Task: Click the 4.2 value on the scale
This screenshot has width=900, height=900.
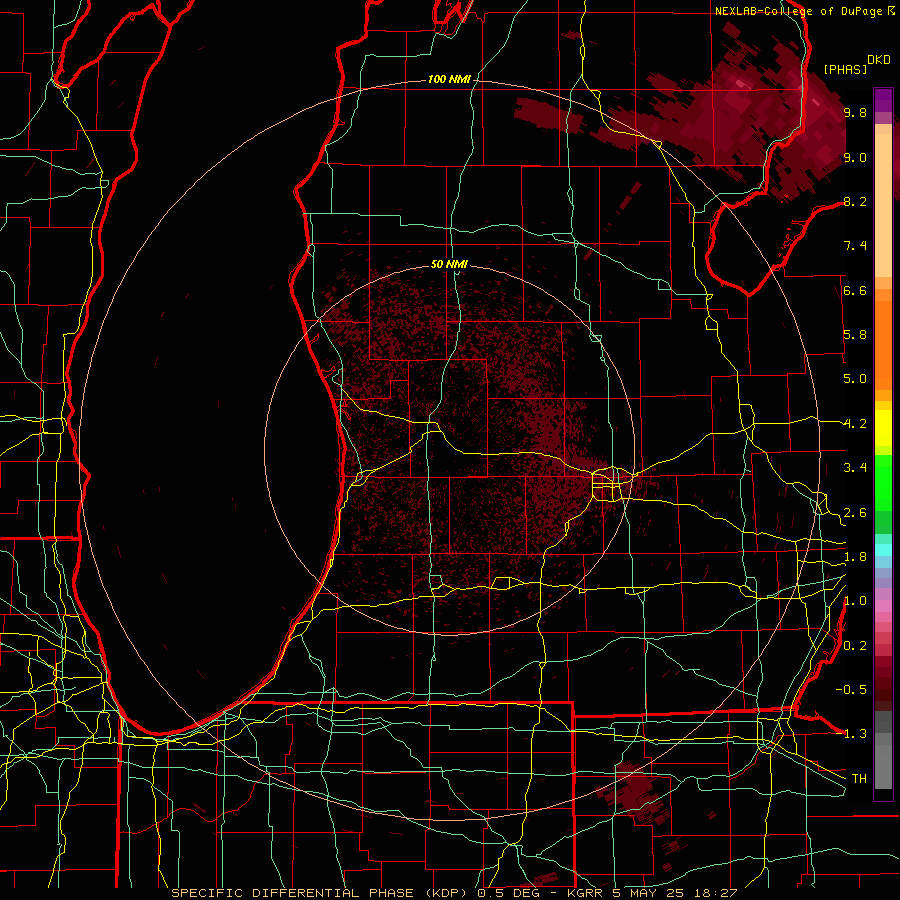Action: coord(855,424)
